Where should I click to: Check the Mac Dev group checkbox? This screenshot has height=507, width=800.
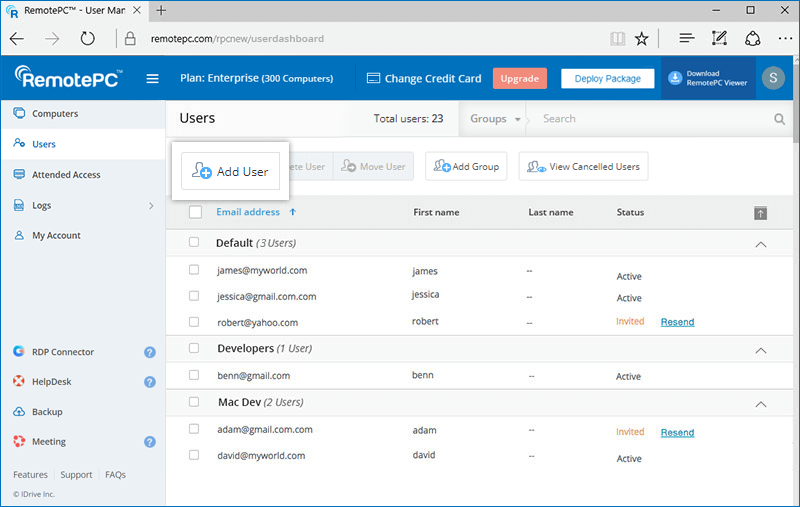click(194, 402)
